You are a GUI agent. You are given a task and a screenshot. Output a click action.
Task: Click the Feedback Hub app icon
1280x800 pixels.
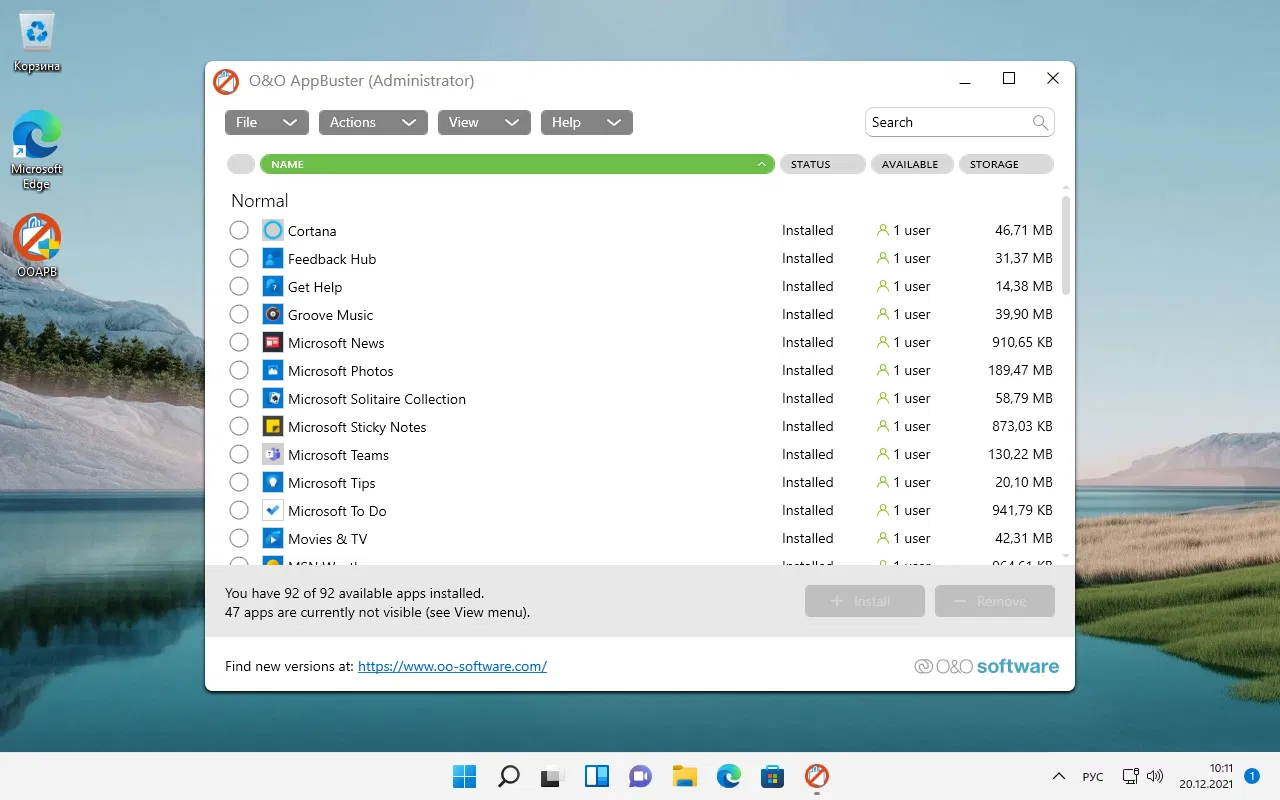[x=273, y=258]
